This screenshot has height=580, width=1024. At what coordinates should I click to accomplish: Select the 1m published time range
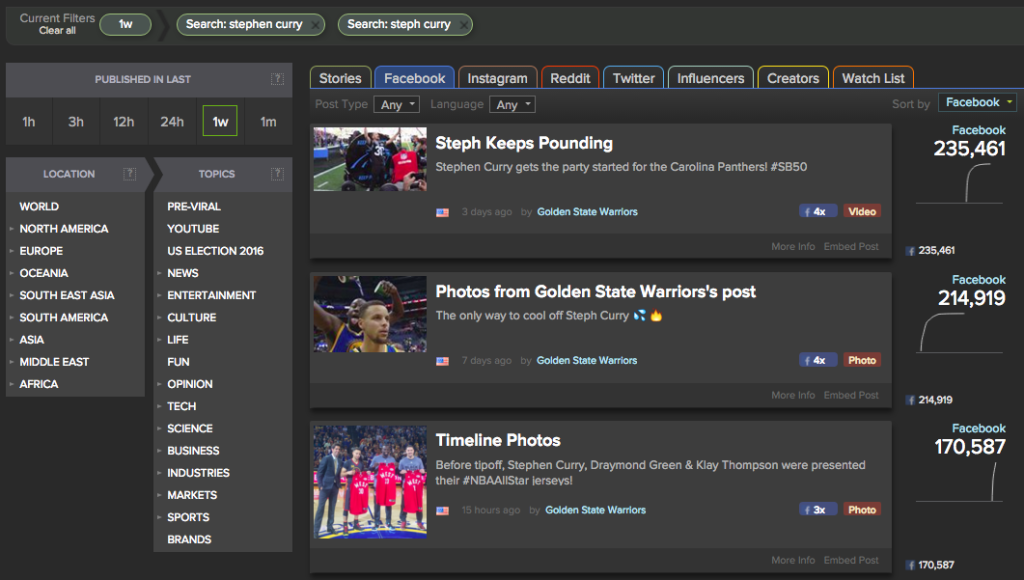pos(268,122)
